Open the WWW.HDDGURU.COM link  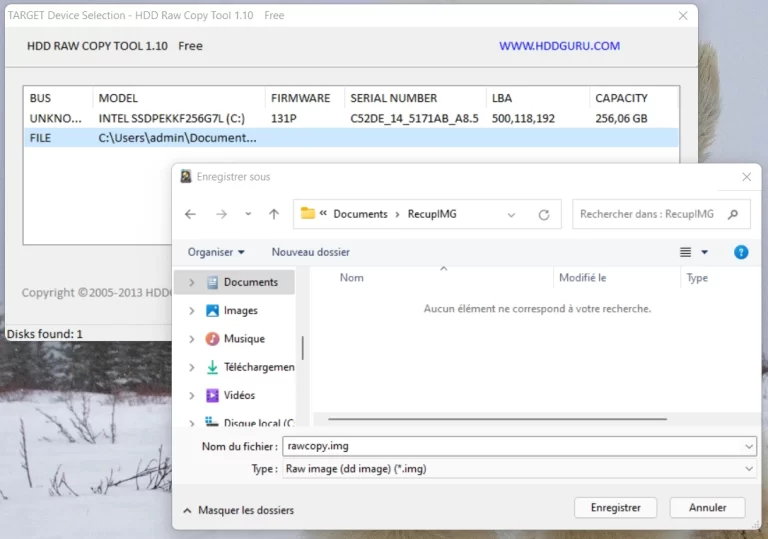tap(559, 46)
